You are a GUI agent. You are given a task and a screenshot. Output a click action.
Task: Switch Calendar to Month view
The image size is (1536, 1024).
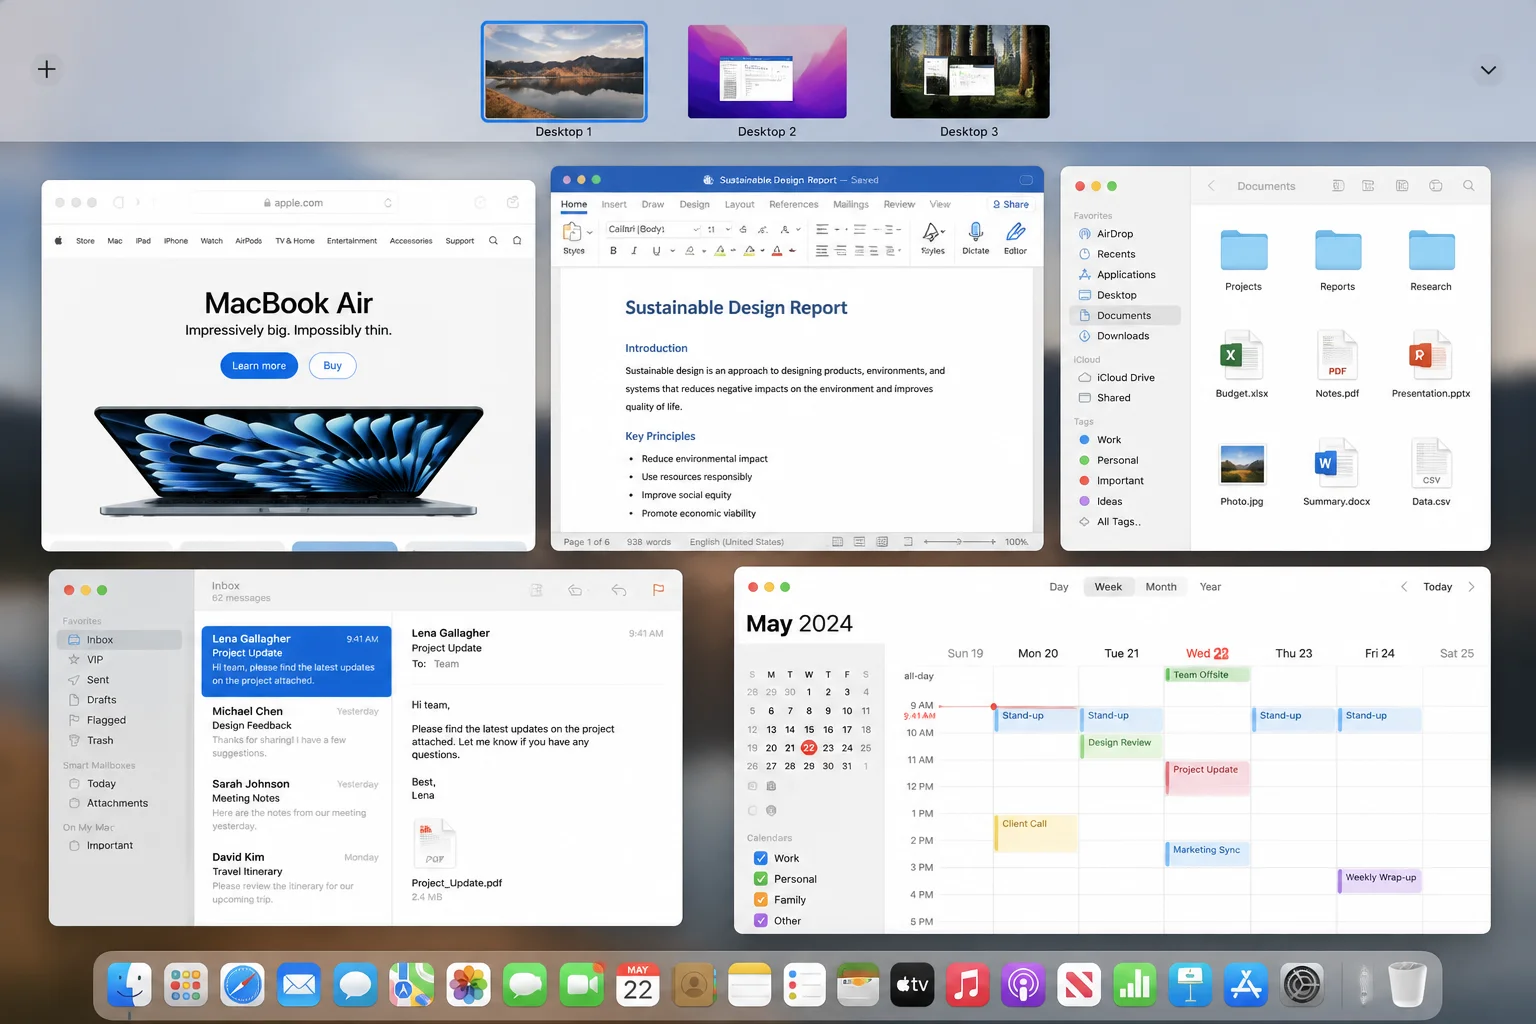click(x=1161, y=587)
